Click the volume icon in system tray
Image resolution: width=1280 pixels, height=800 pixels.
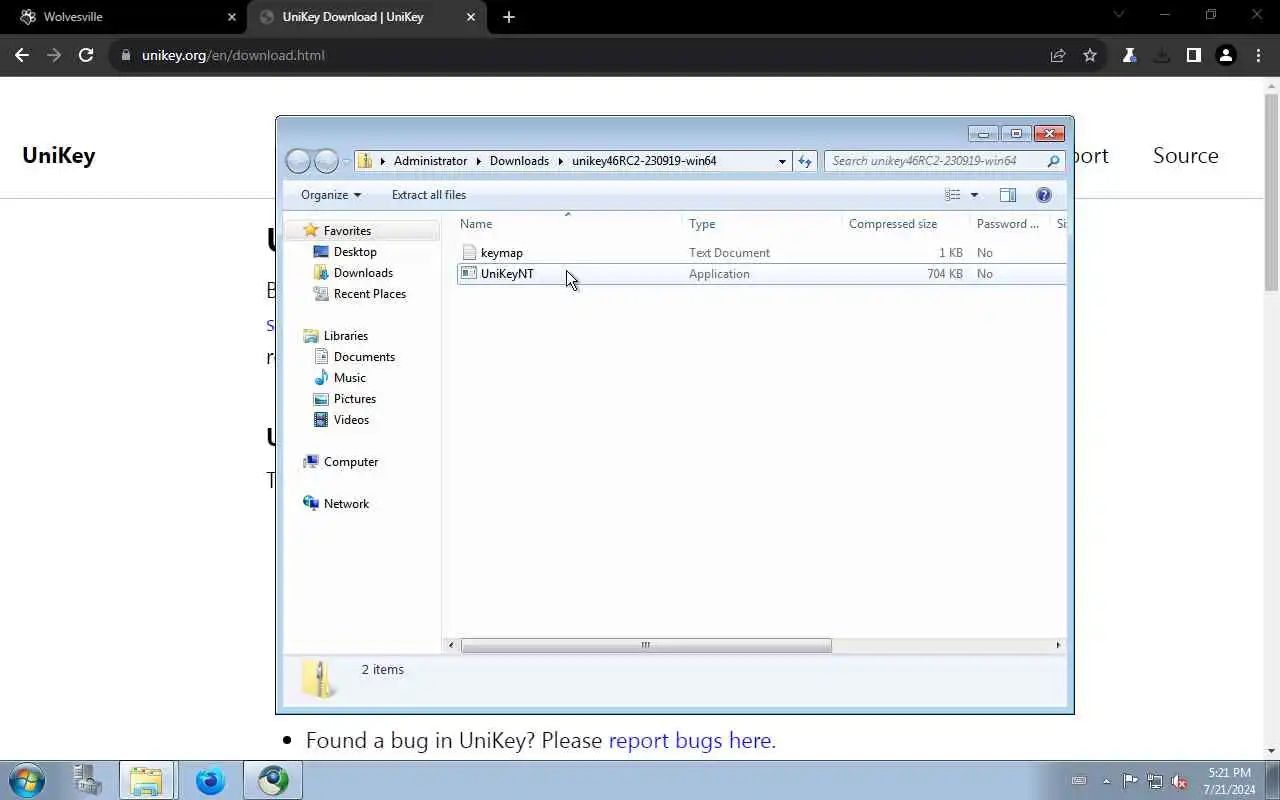click(x=1179, y=781)
